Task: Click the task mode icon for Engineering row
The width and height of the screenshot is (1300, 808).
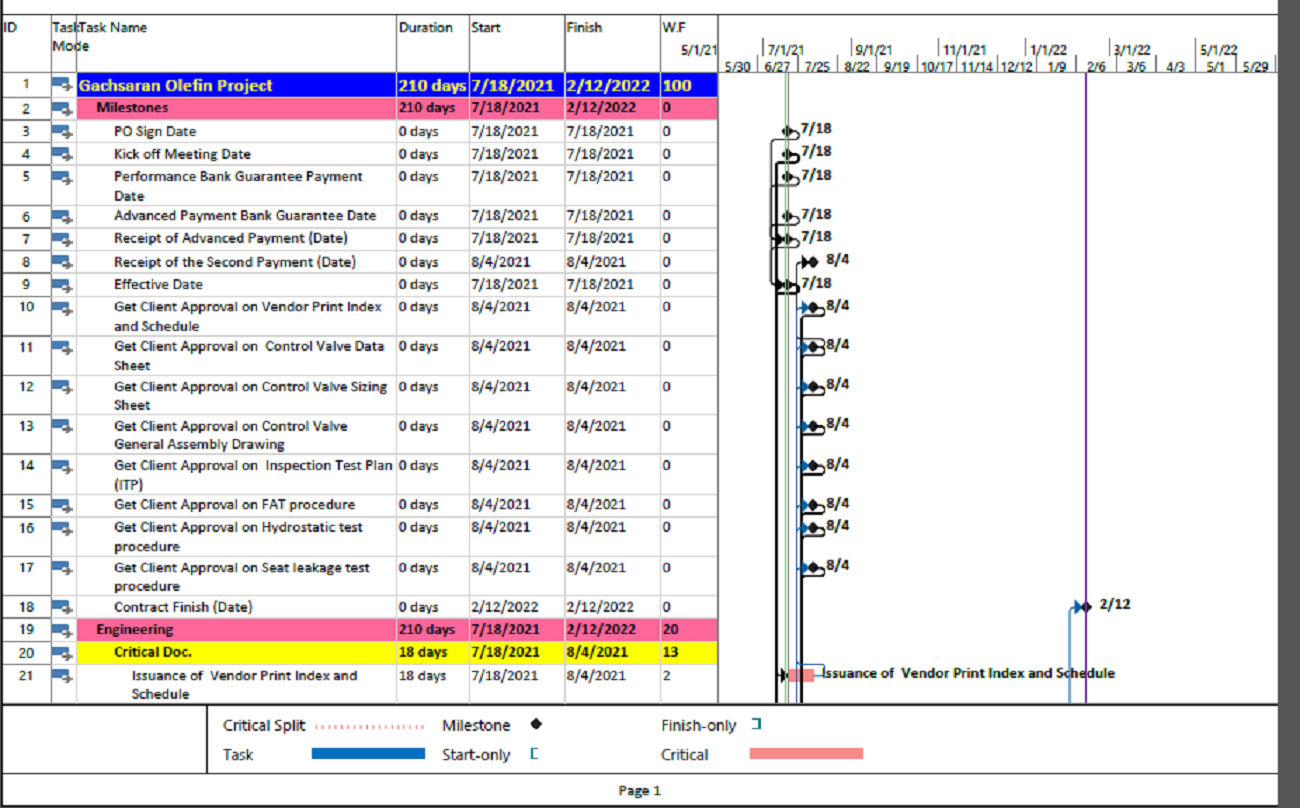Action: tap(63, 629)
